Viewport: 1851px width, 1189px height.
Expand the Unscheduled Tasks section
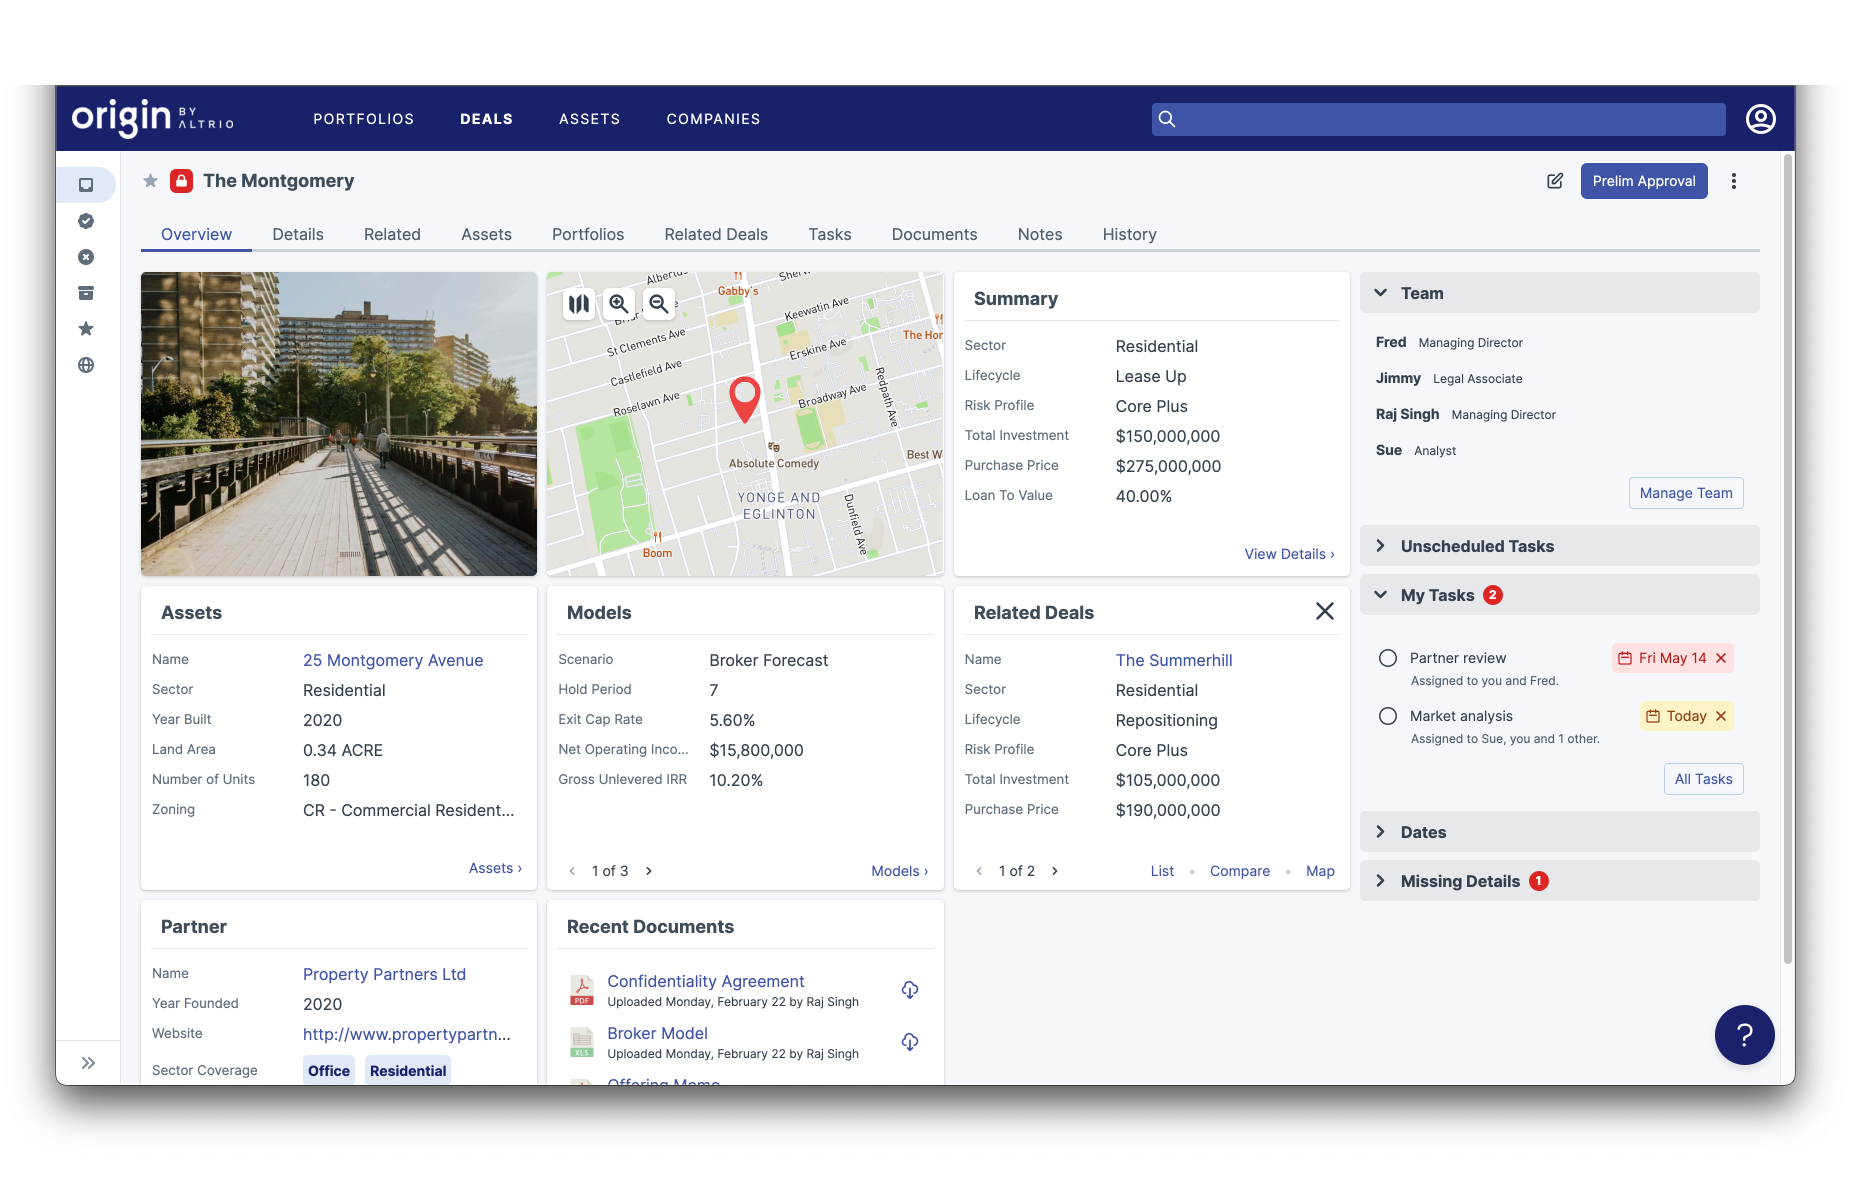1559,546
